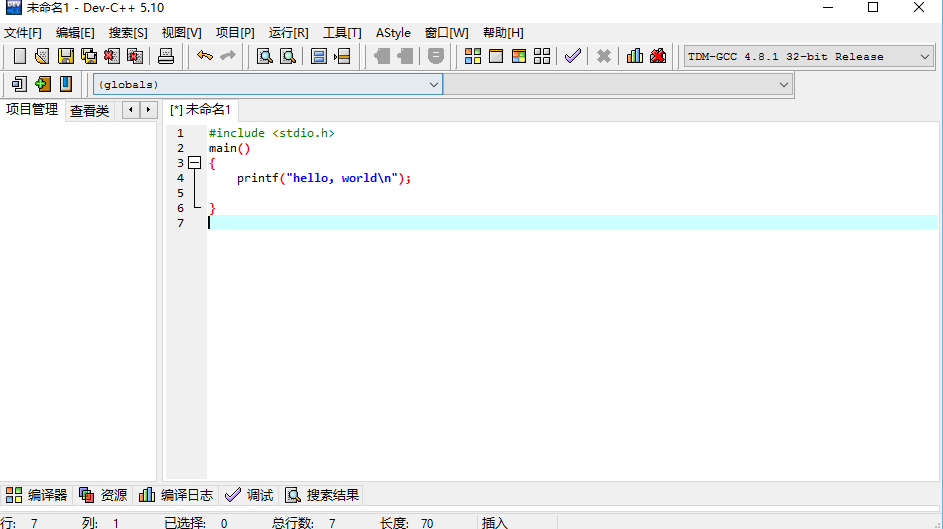
Task: Click the Find magnifier icon
Action: pyautogui.click(x=265, y=56)
